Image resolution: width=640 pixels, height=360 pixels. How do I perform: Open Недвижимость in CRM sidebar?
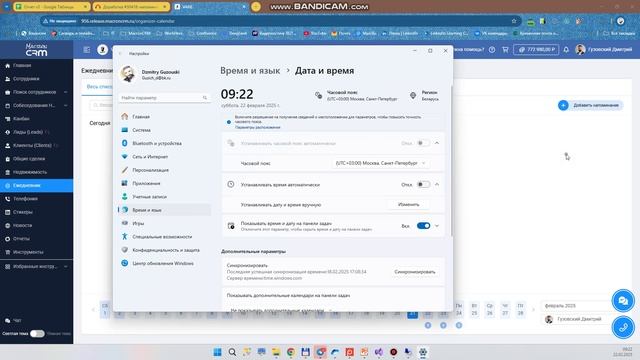[x=30, y=172]
